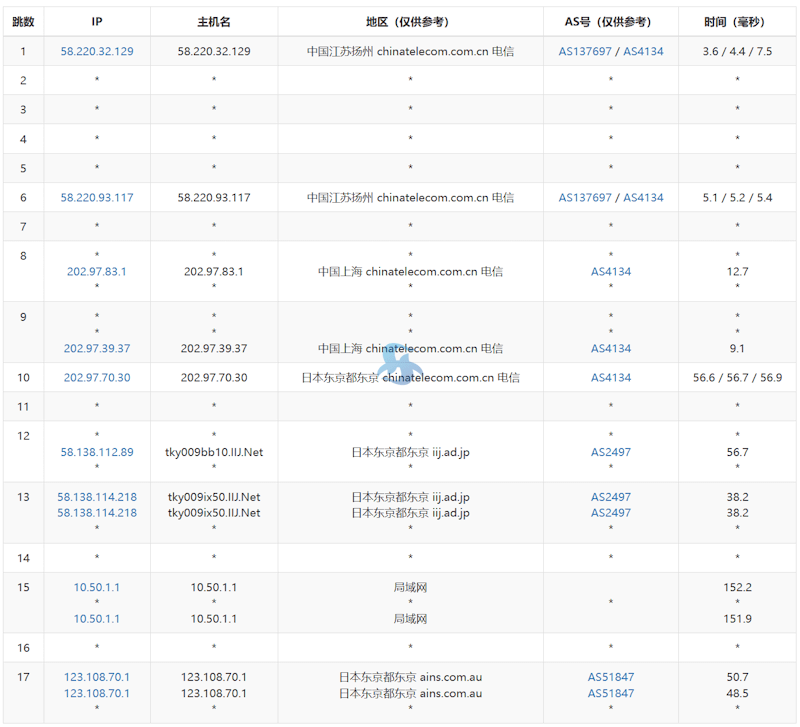Click the 10.50.1.1 IP link on the 151.9 line

point(97,619)
